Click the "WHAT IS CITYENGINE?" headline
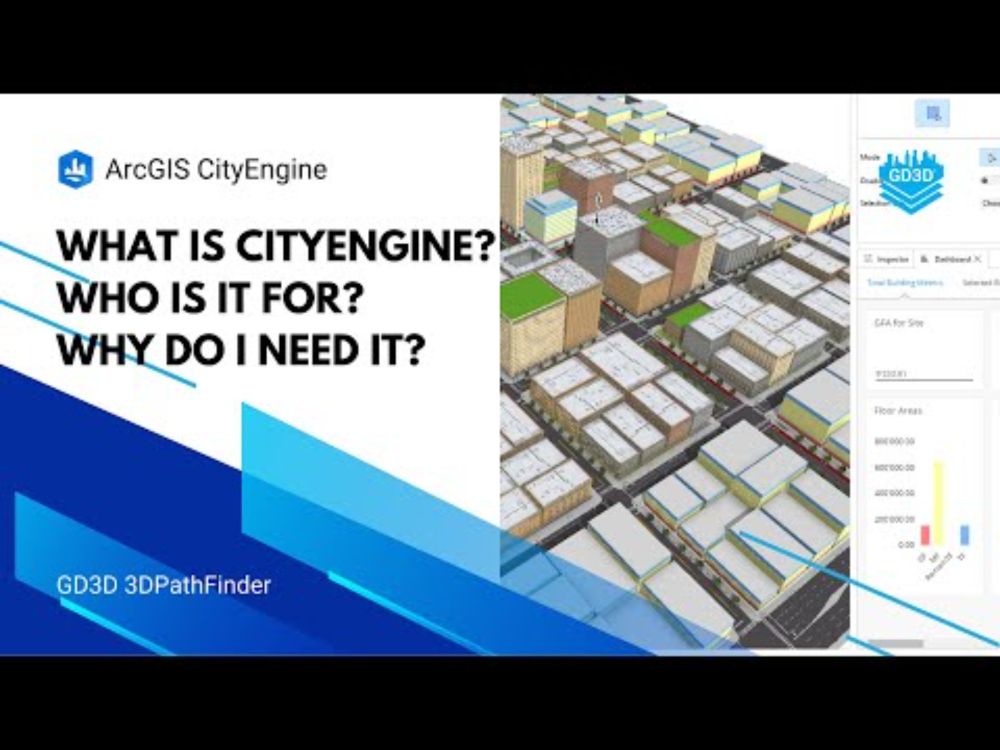The height and width of the screenshot is (750, 1000). pyautogui.click(x=277, y=246)
